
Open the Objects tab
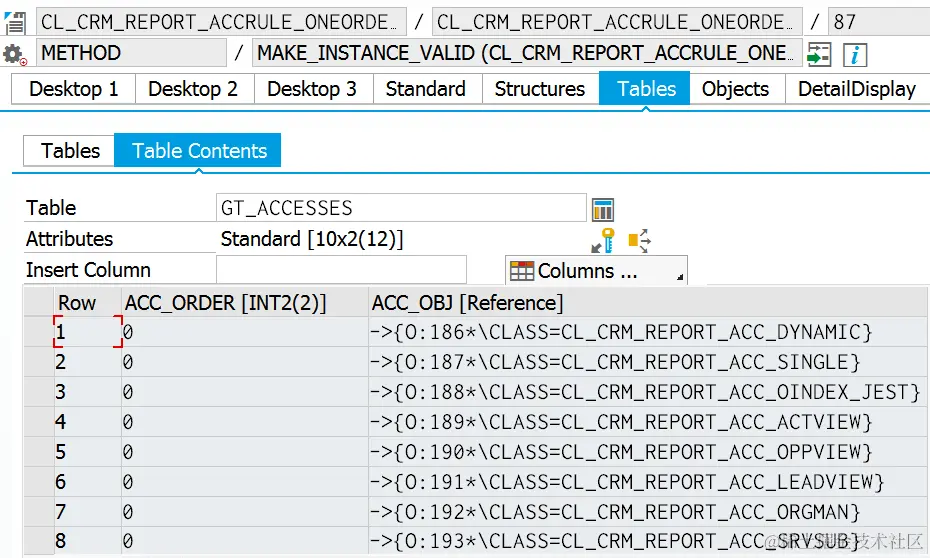coord(735,89)
